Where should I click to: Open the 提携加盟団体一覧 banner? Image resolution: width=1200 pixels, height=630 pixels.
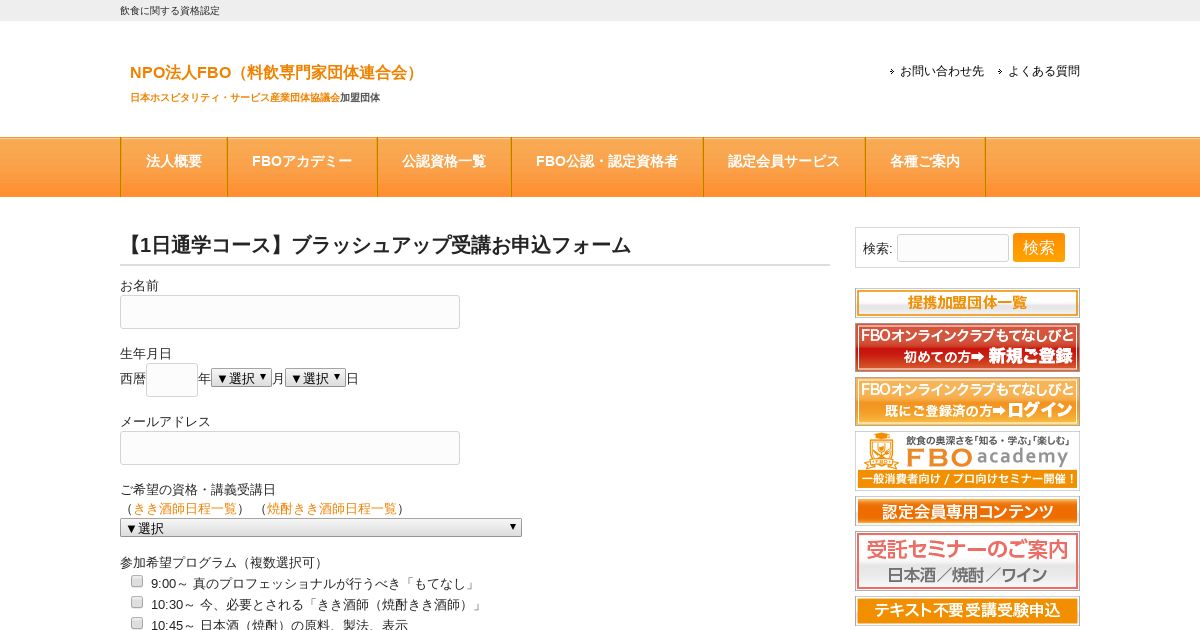point(967,303)
